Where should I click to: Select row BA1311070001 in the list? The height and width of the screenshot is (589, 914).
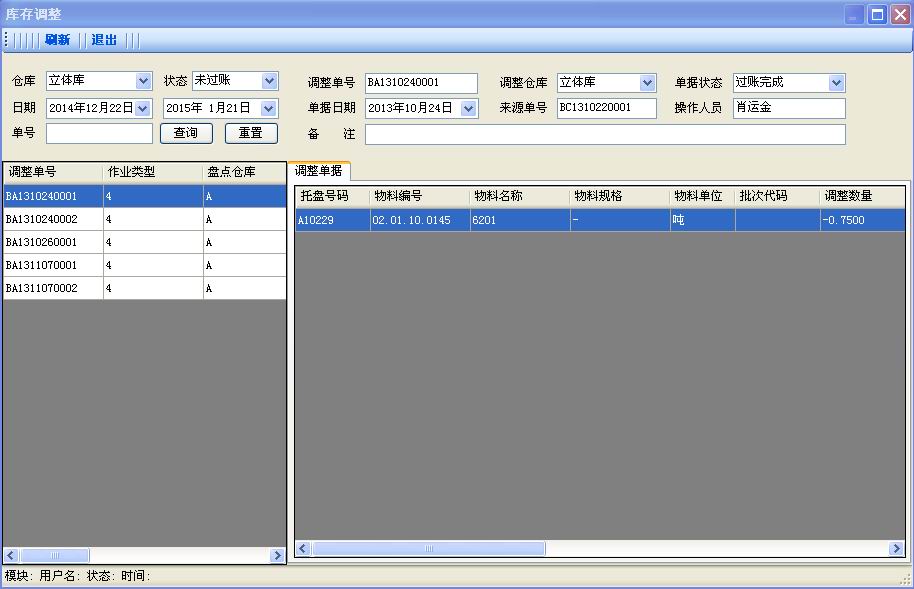(145, 265)
